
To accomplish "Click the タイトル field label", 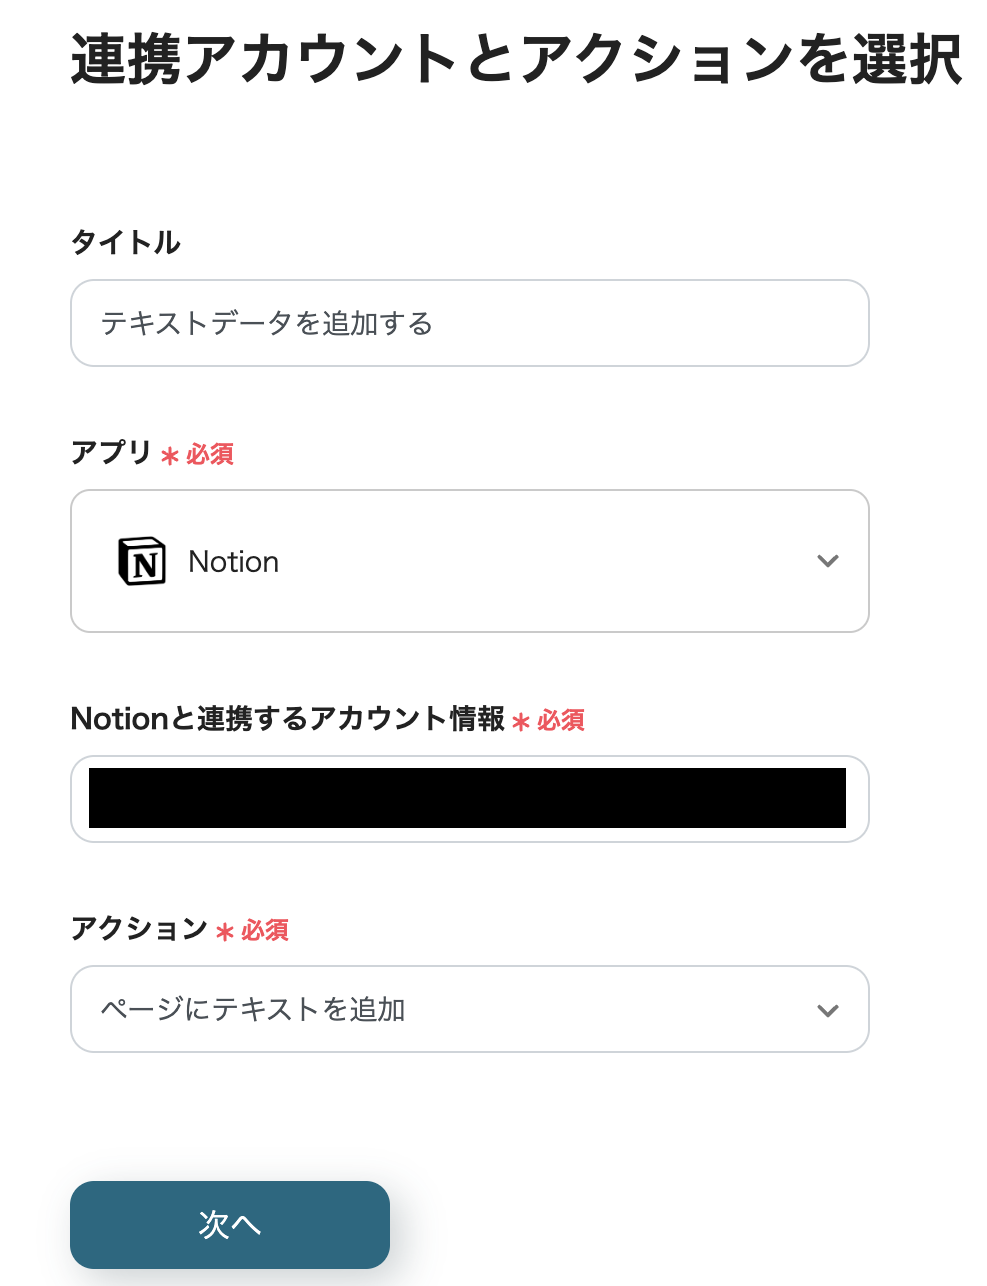I will 125,242.
